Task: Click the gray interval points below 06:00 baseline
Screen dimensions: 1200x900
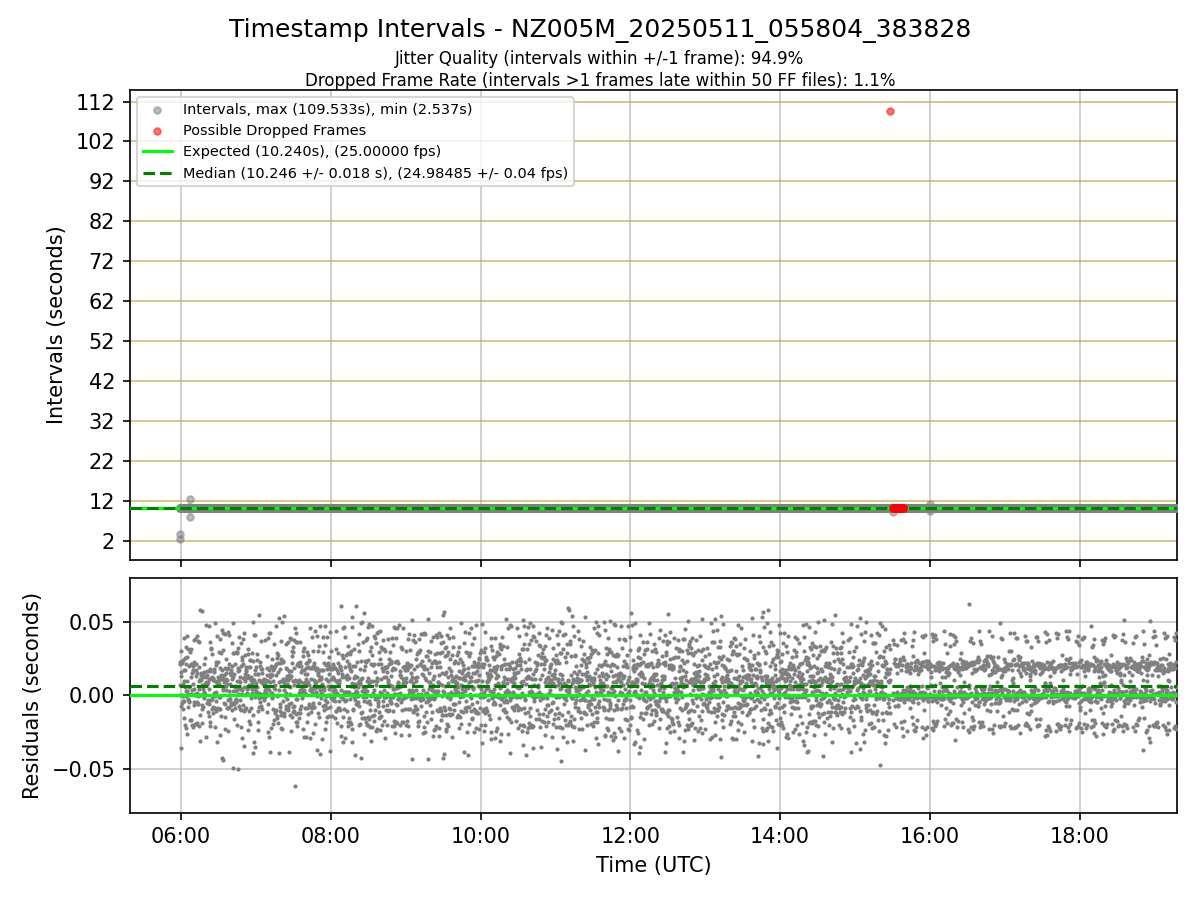Action: pyautogui.click(x=180, y=537)
